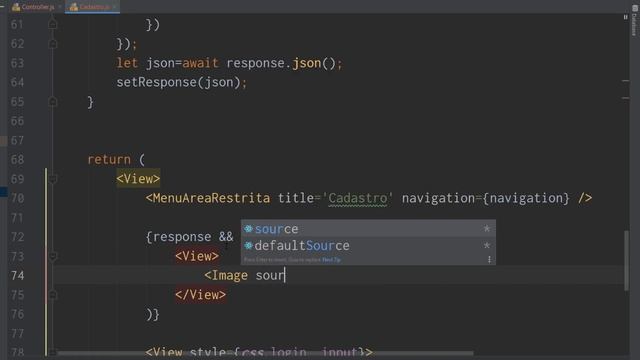Viewport: 640px width, 360px height.
Task: Click 'MenuAreaRestrita' component name
Action: [x=211, y=198]
